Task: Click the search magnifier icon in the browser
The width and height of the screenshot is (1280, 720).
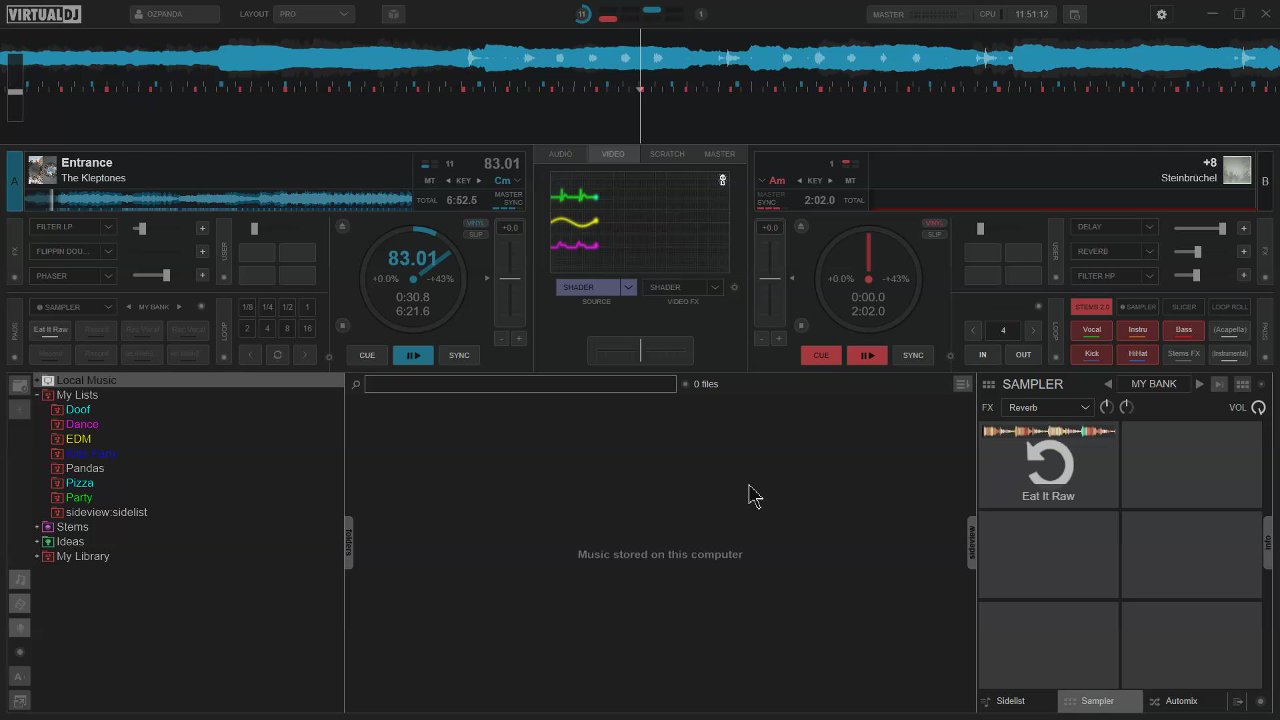Action: (x=355, y=384)
